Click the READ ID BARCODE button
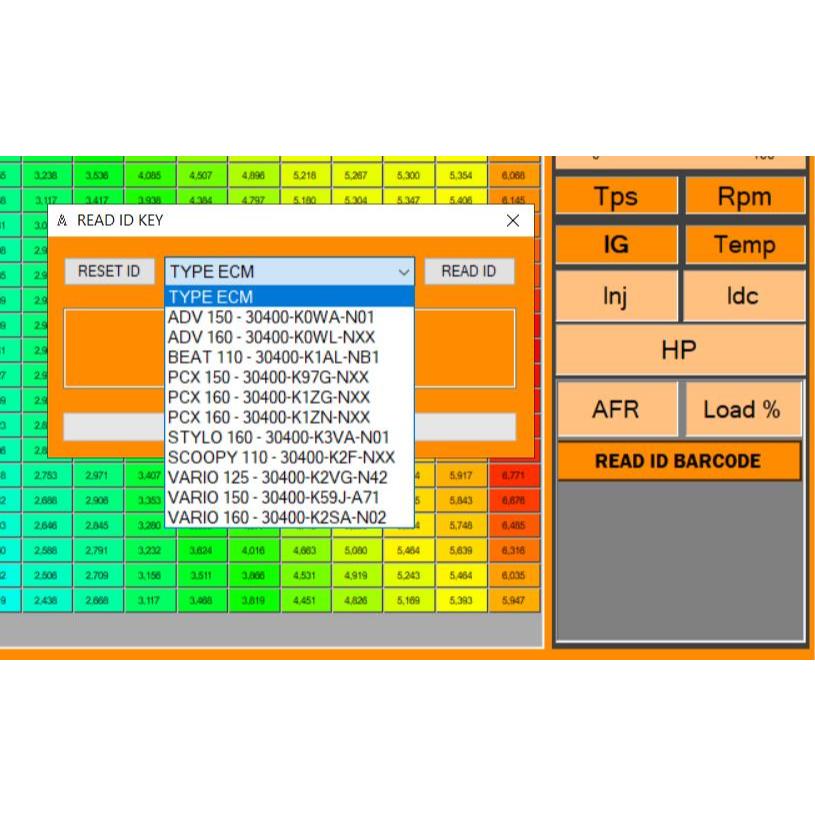 point(678,461)
